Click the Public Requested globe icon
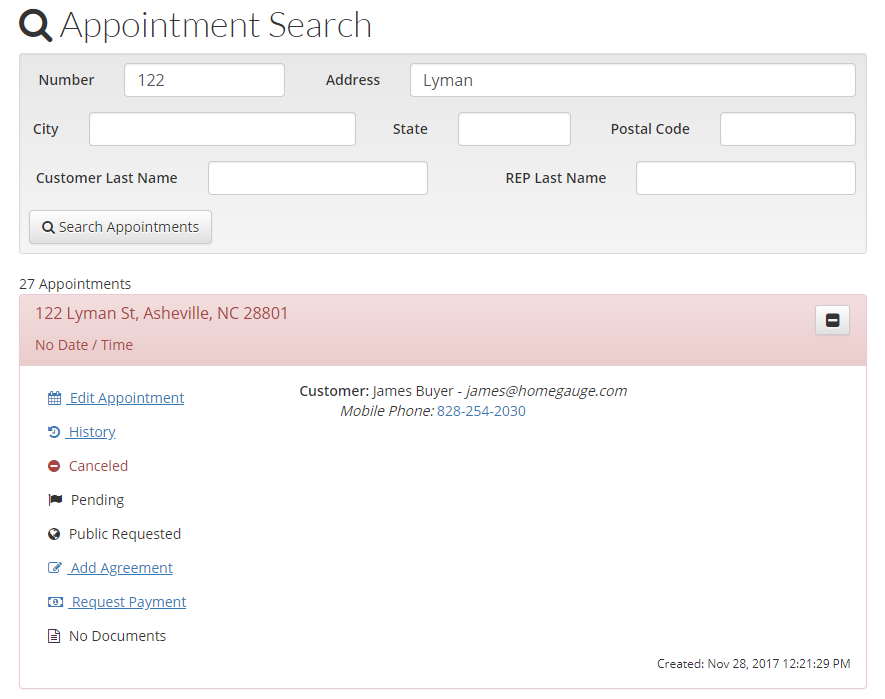The width and height of the screenshot is (885, 699). click(54, 534)
